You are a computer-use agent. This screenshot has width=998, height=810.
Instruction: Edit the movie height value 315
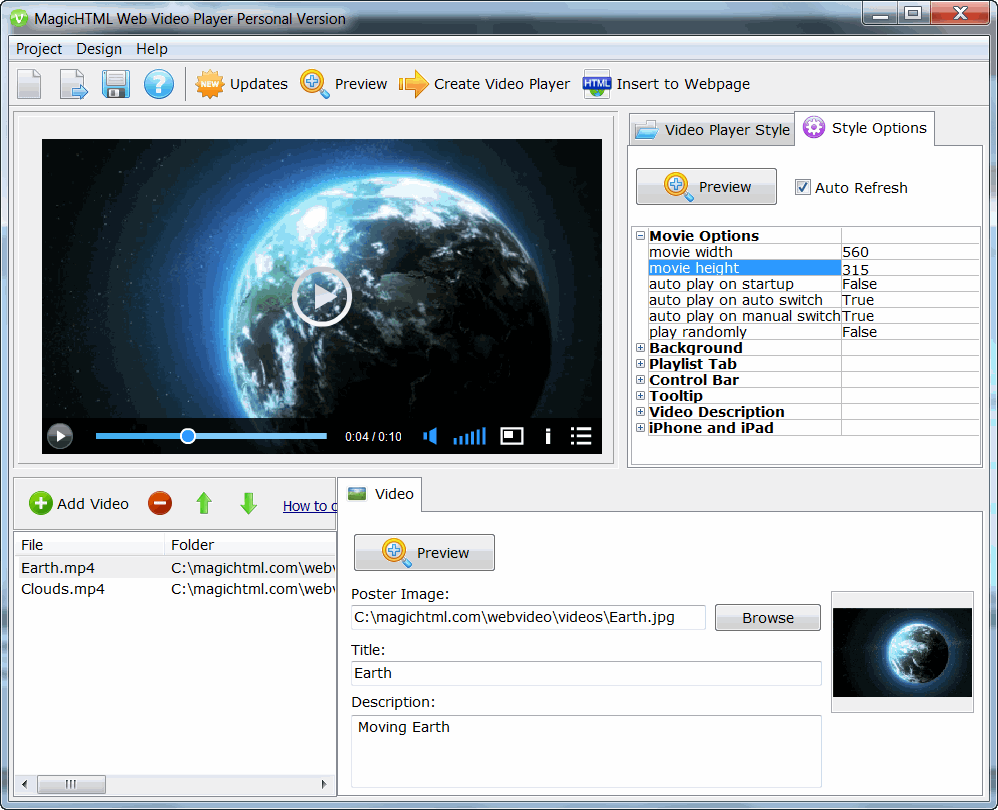coord(910,269)
